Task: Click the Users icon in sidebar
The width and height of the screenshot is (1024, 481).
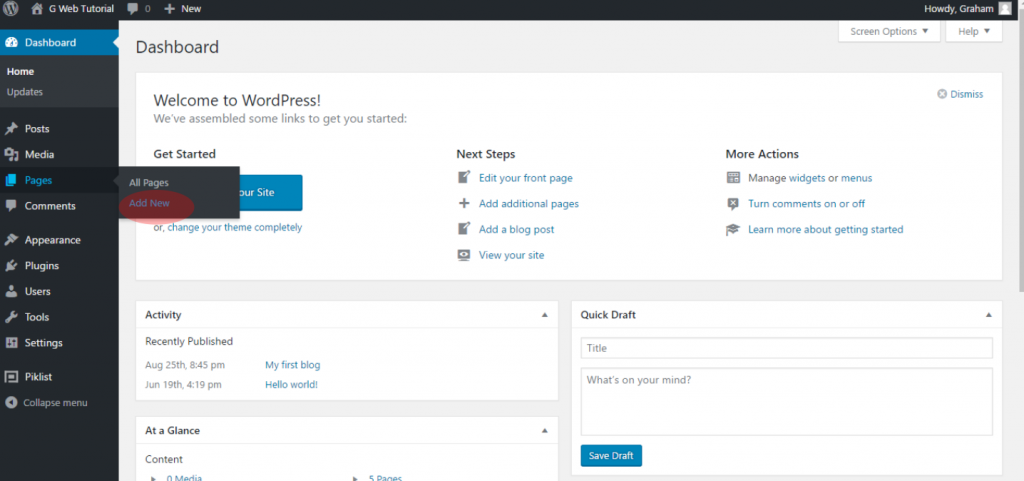Action: [11, 292]
